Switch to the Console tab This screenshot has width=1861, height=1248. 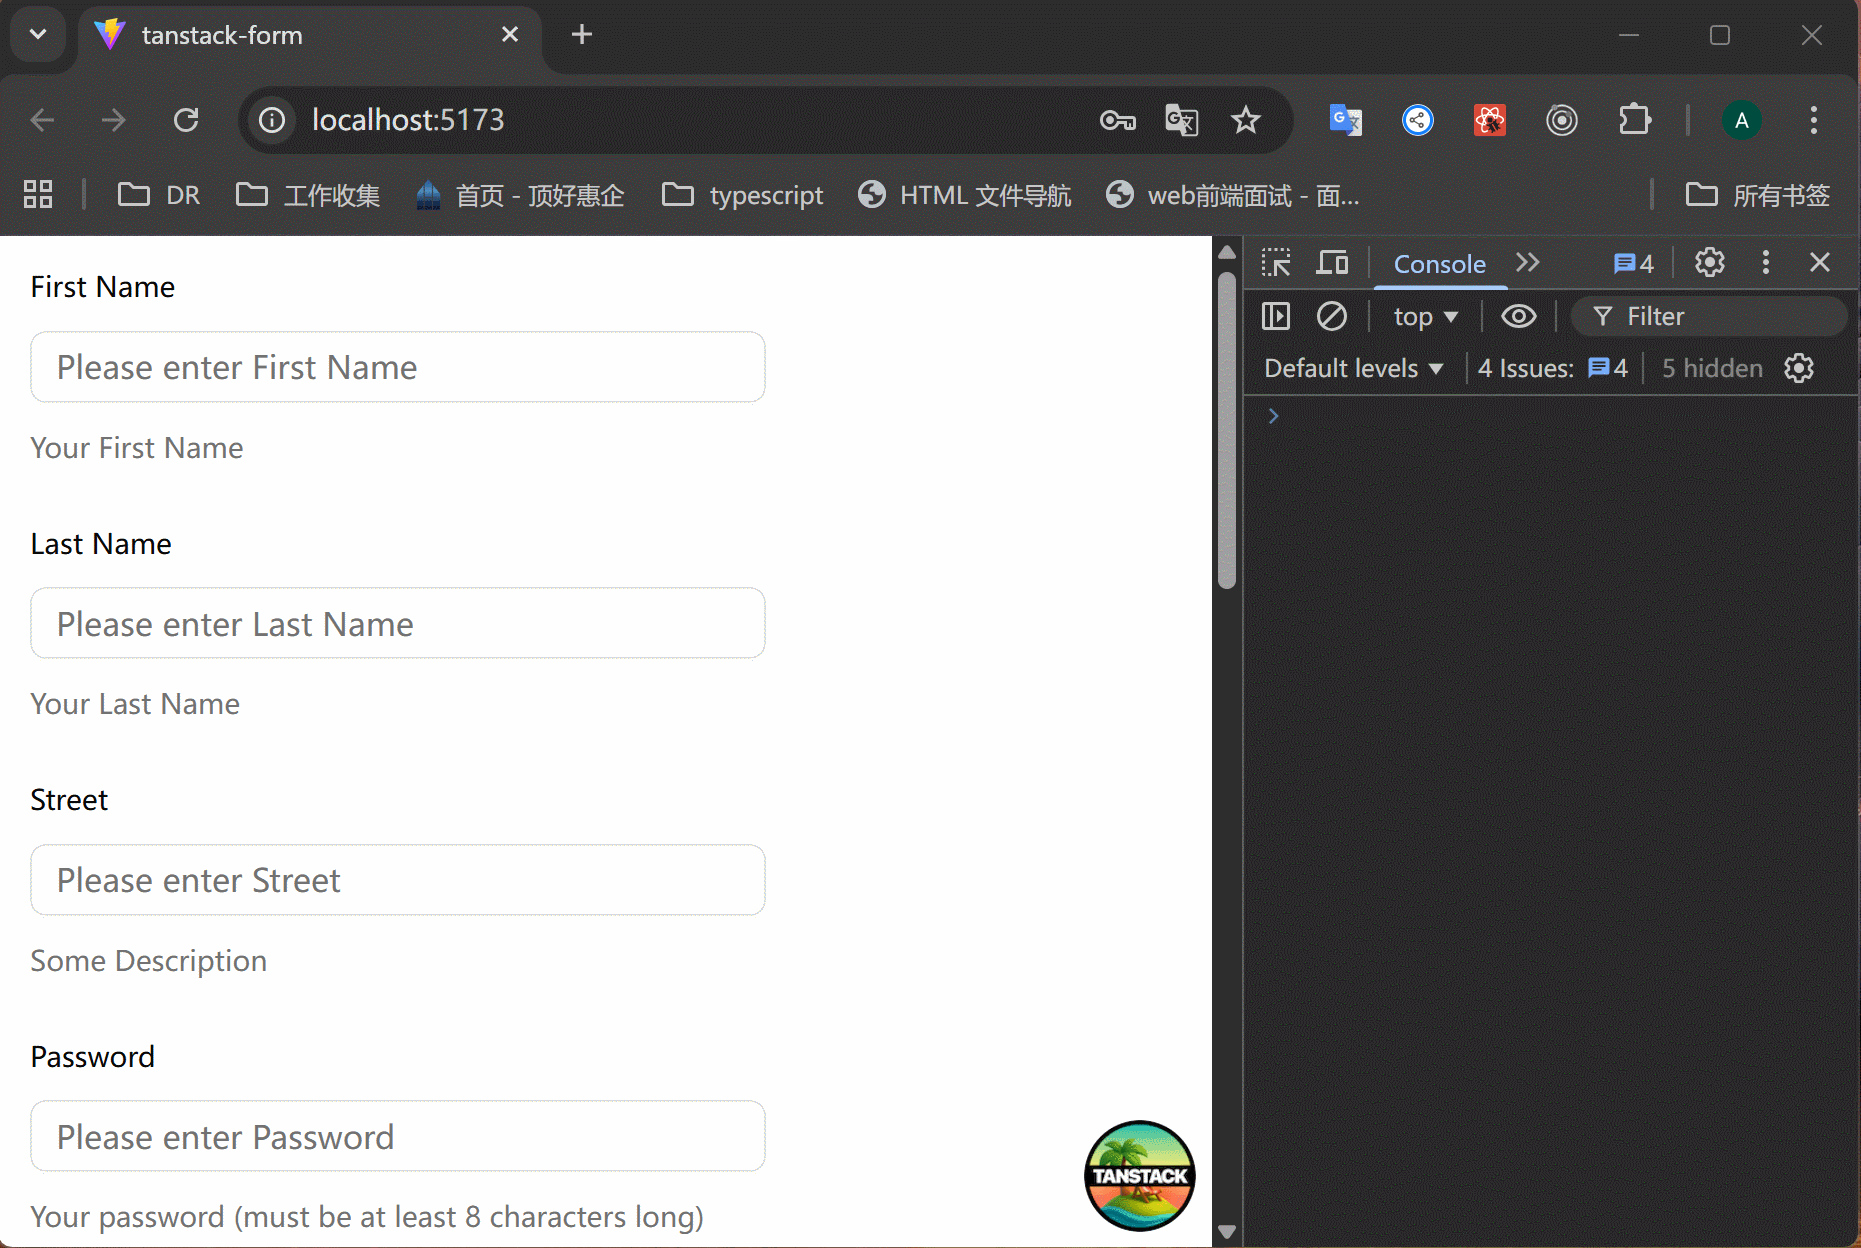point(1439,264)
